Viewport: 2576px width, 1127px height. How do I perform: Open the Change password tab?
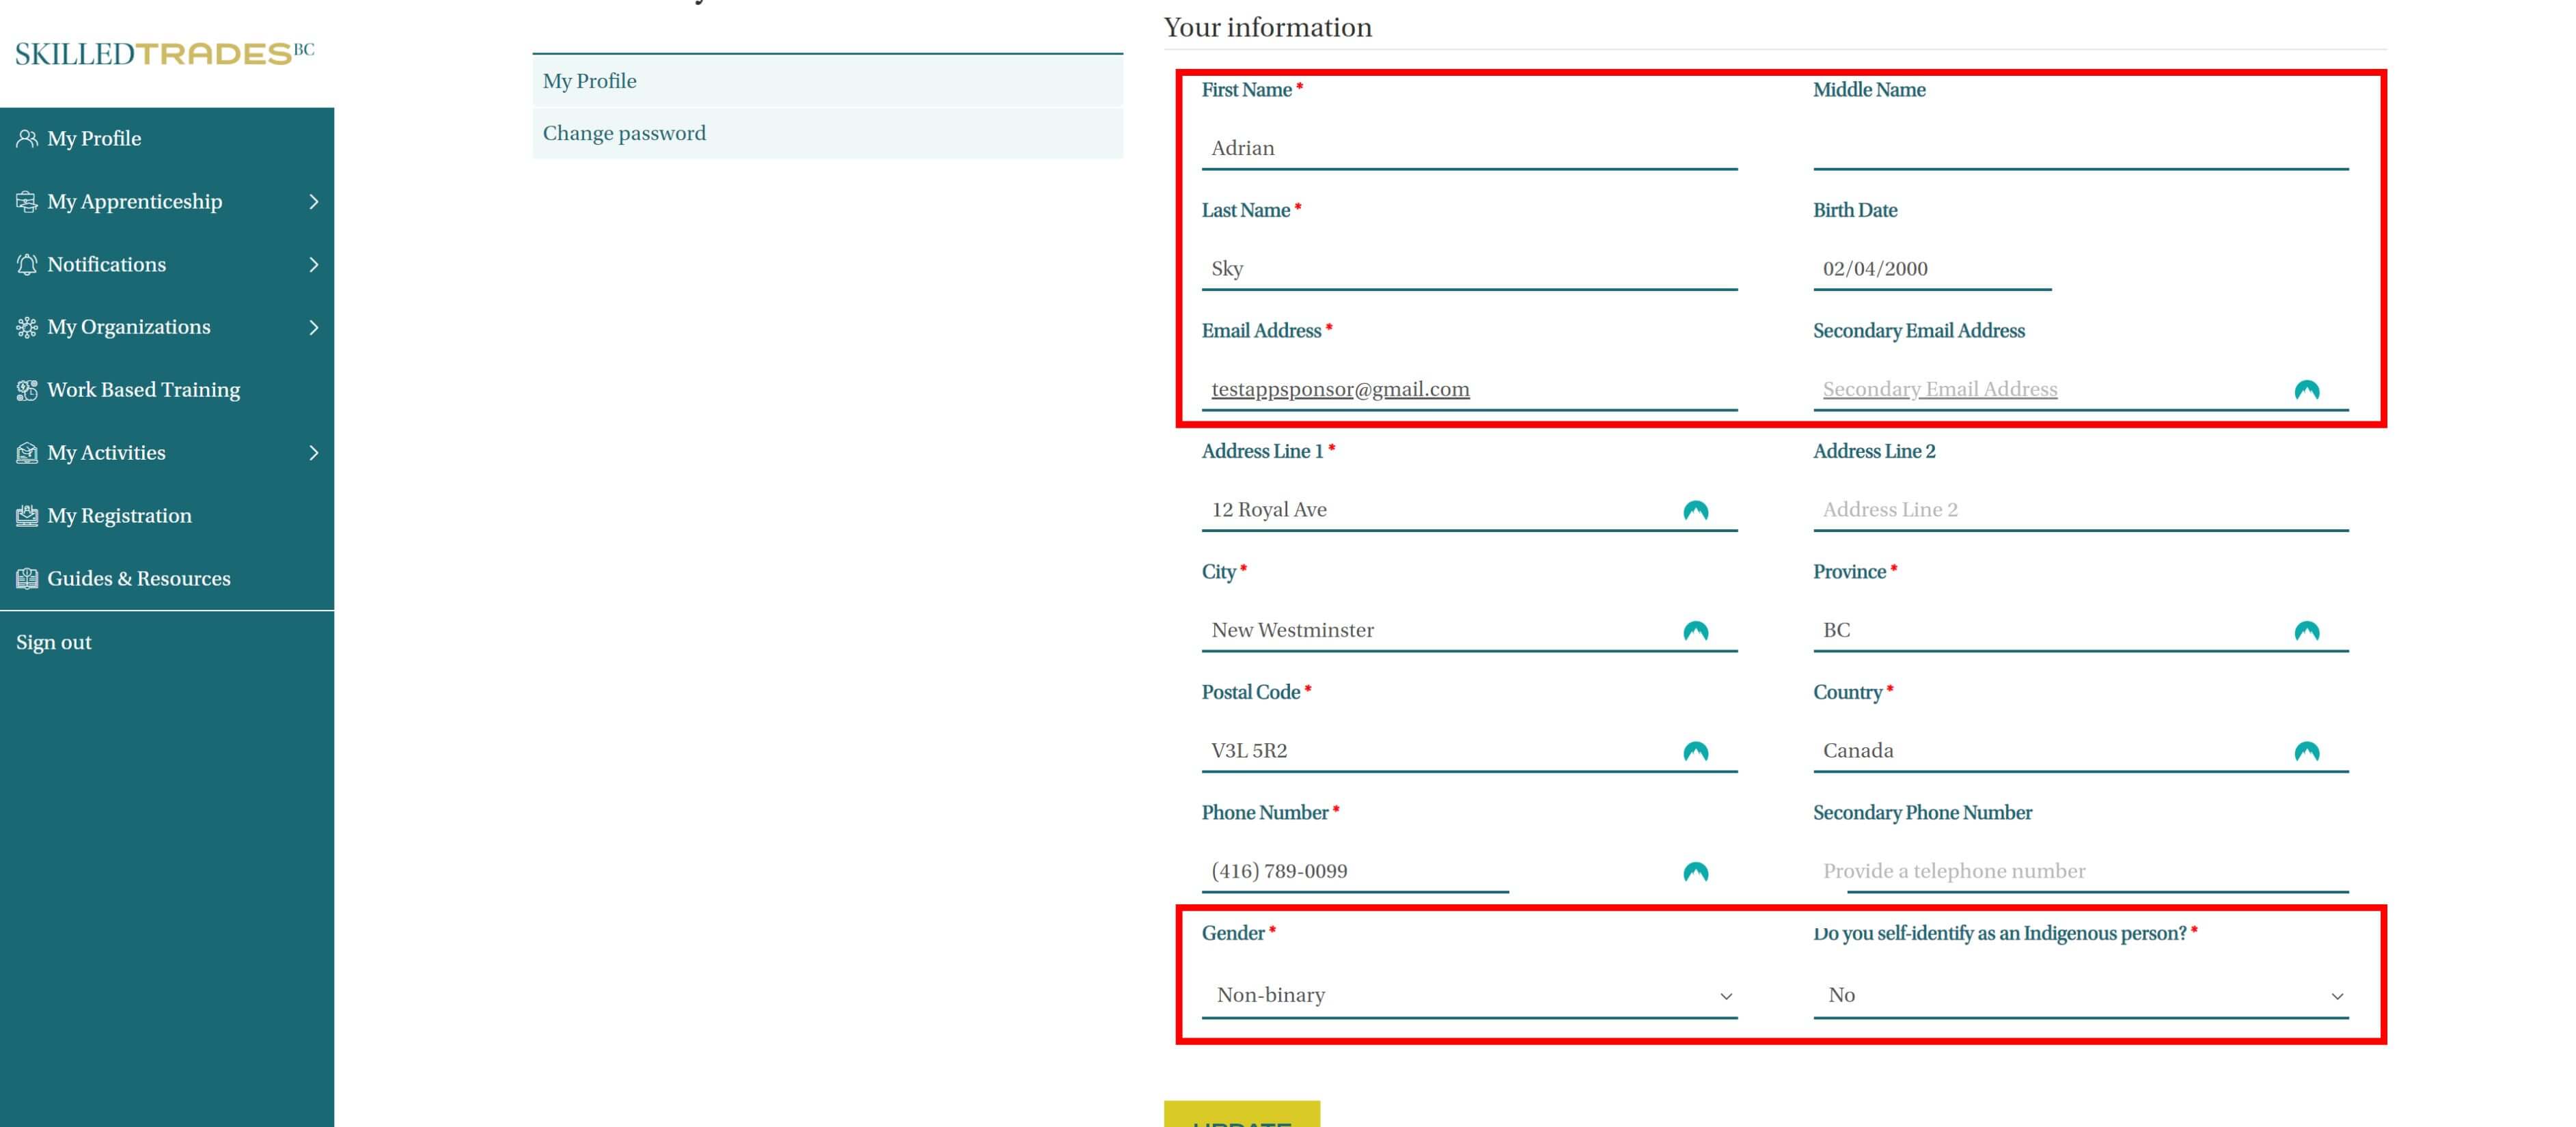point(624,133)
